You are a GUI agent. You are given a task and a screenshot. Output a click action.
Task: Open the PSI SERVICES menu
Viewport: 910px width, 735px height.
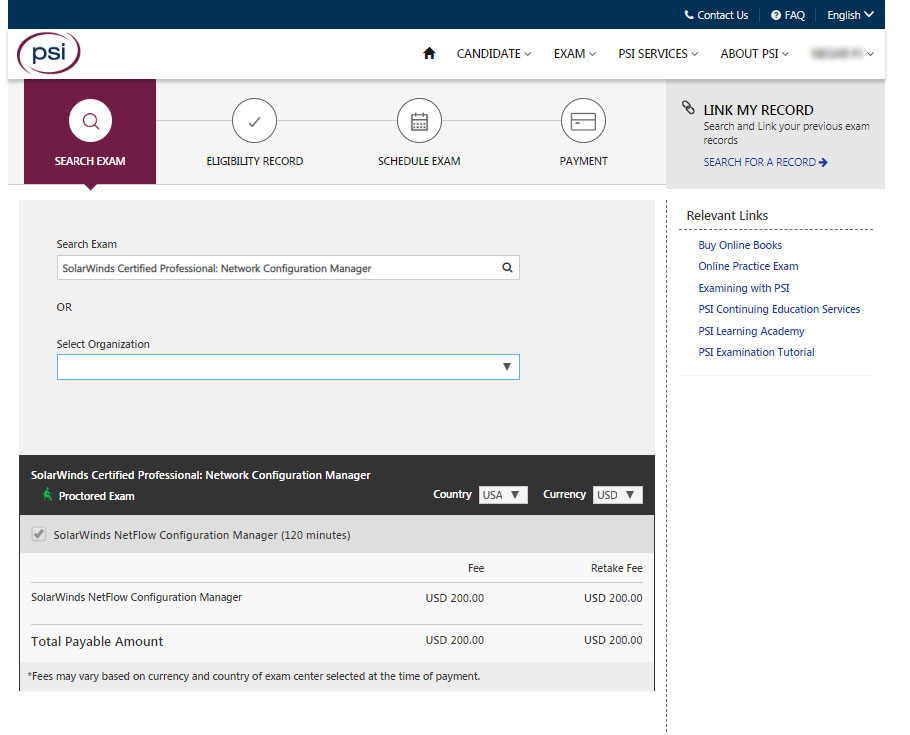pyautogui.click(x=658, y=53)
